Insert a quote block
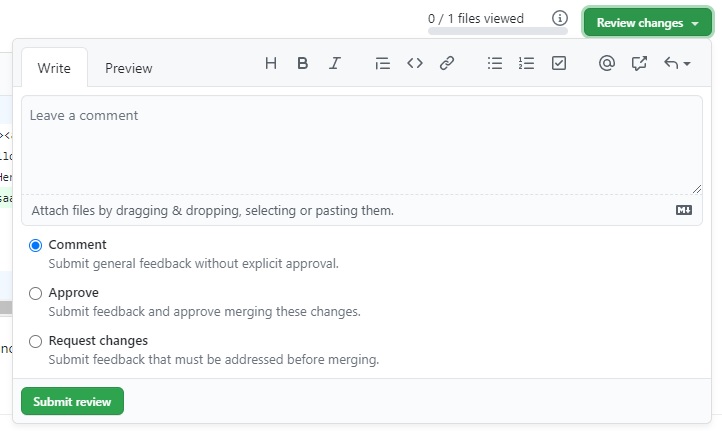 (x=382, y=63)
